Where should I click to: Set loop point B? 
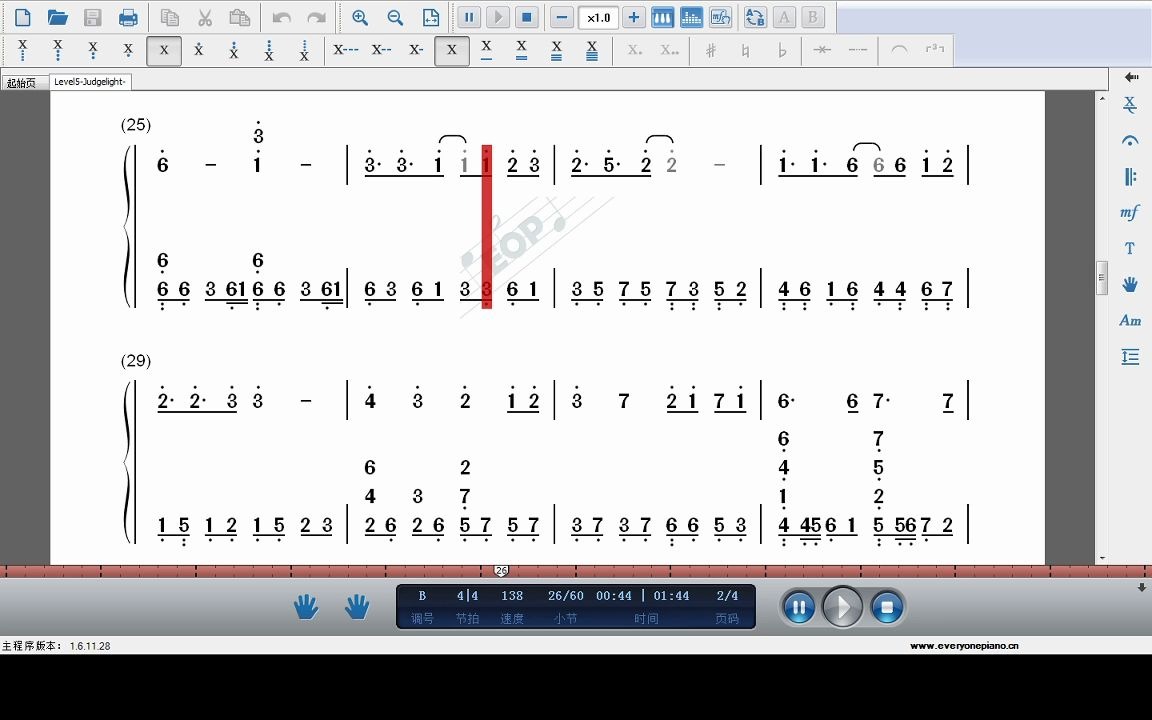click(813, 17)
